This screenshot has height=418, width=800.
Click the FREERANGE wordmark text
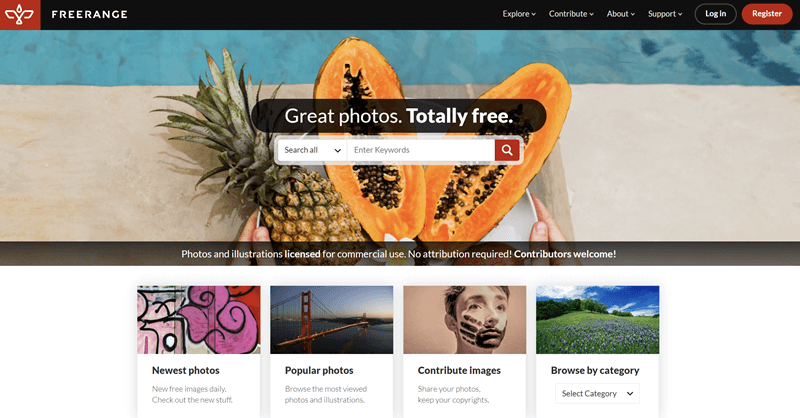coord(90,14)
